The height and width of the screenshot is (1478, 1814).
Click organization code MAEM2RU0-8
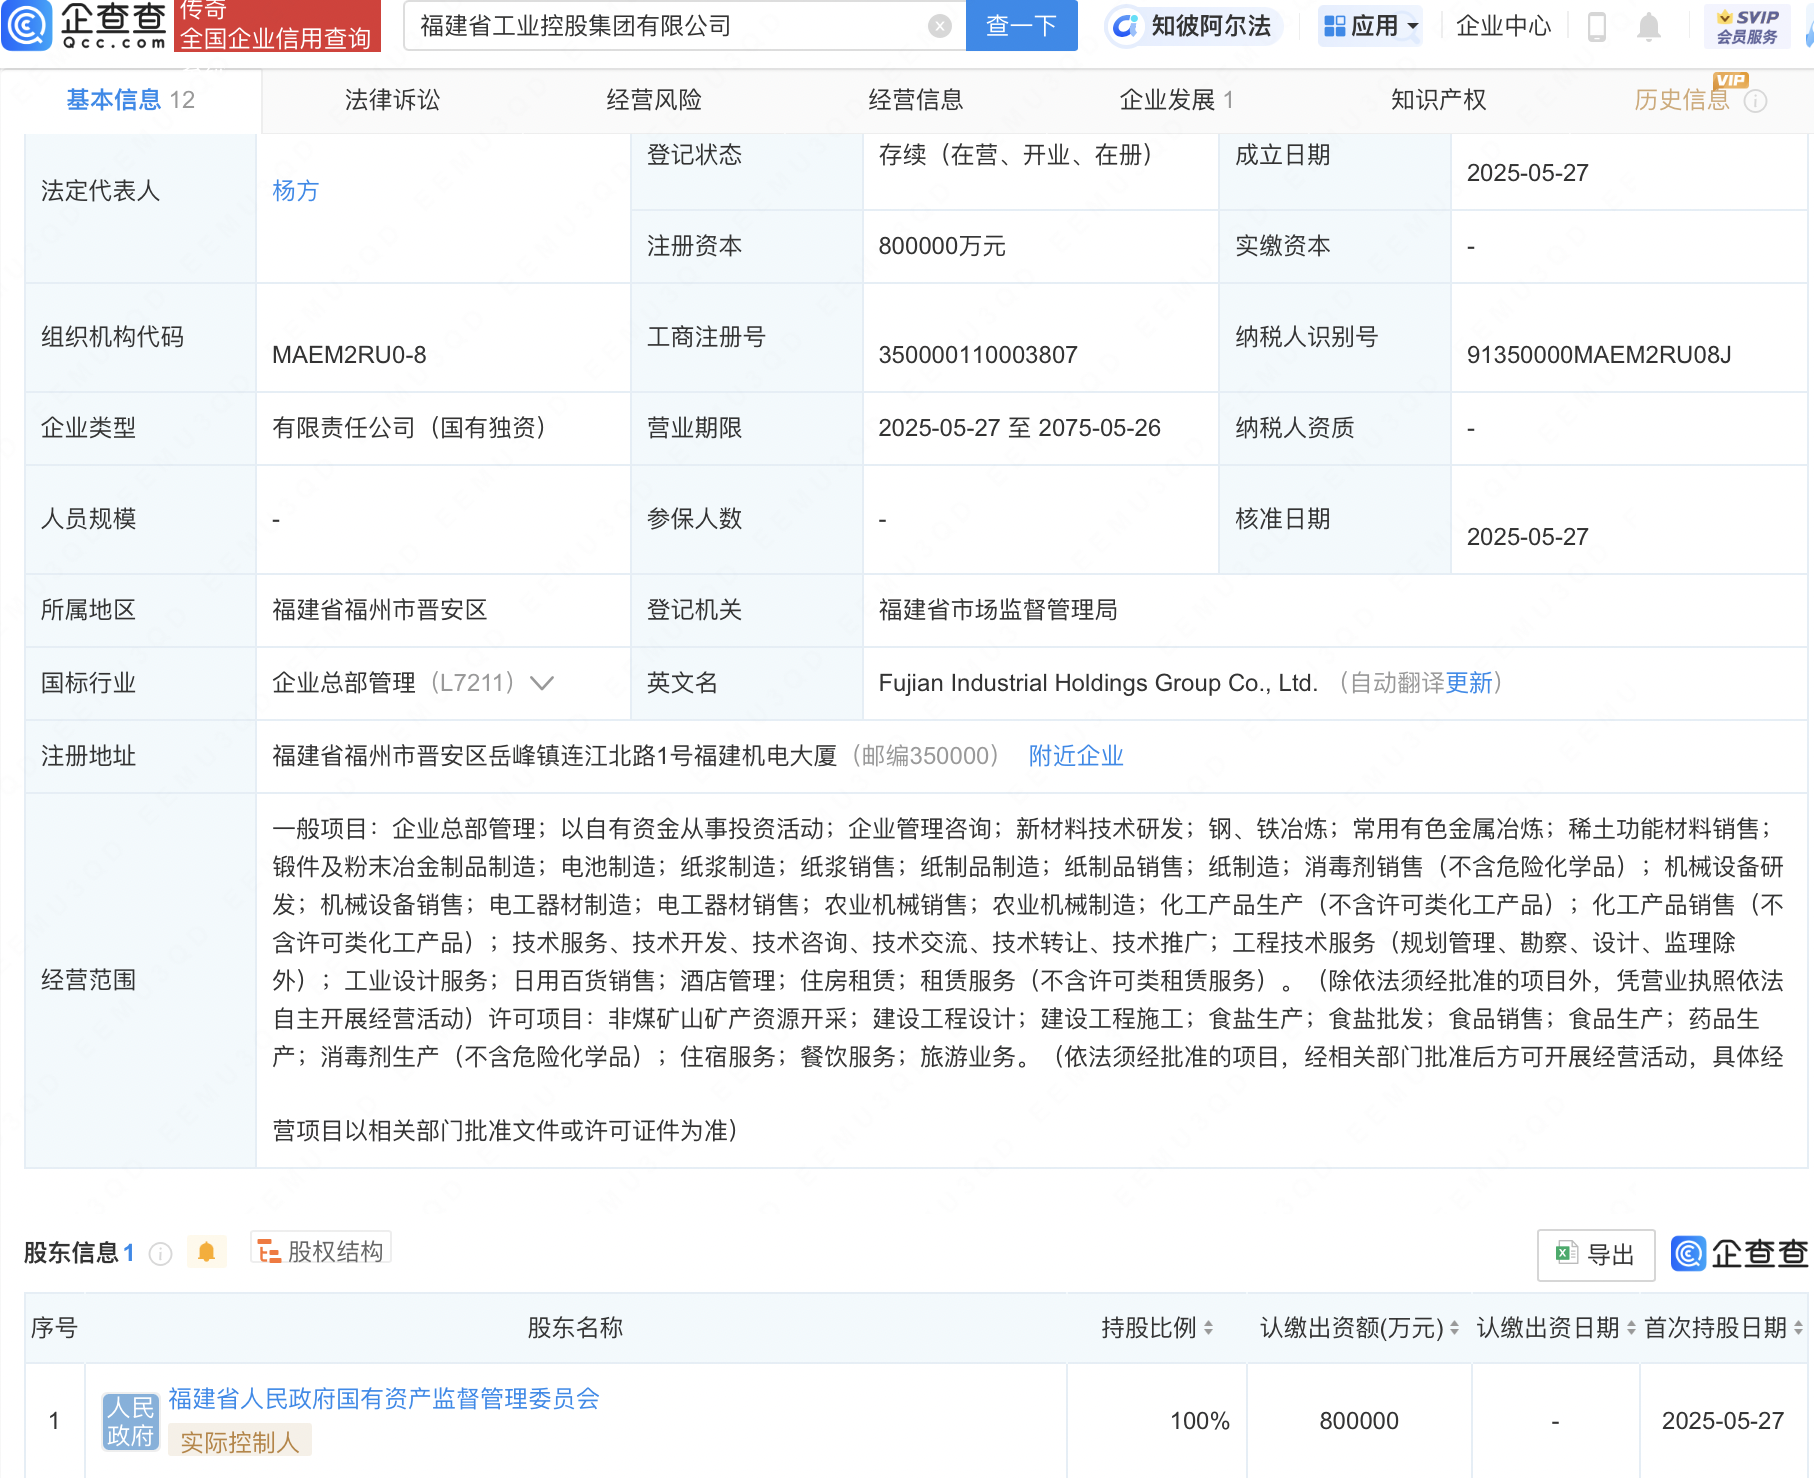[x=349, y=355]
